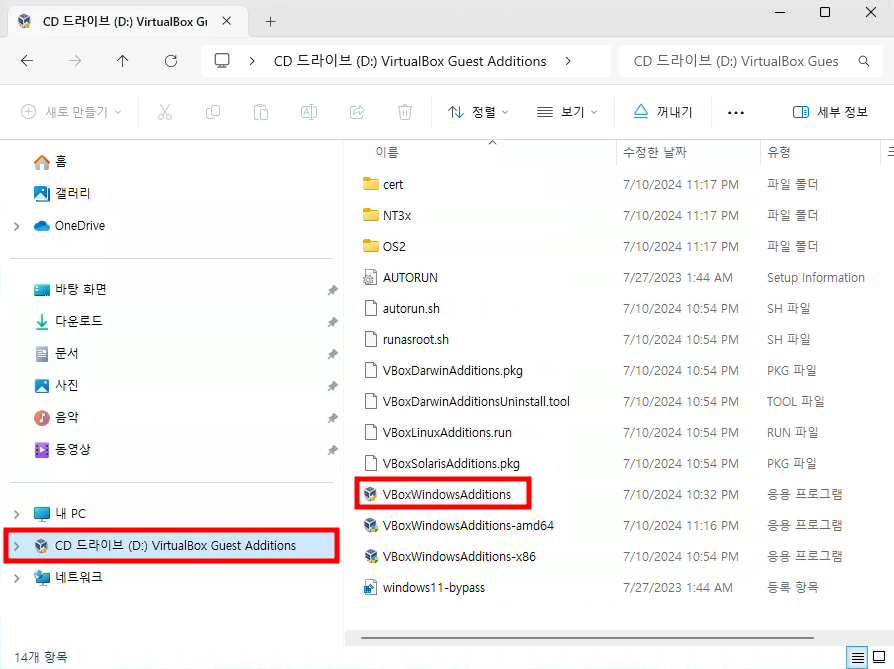Open OneDrive in sidebar
This screenshot has height=669, width=894.
click(70, 226)
